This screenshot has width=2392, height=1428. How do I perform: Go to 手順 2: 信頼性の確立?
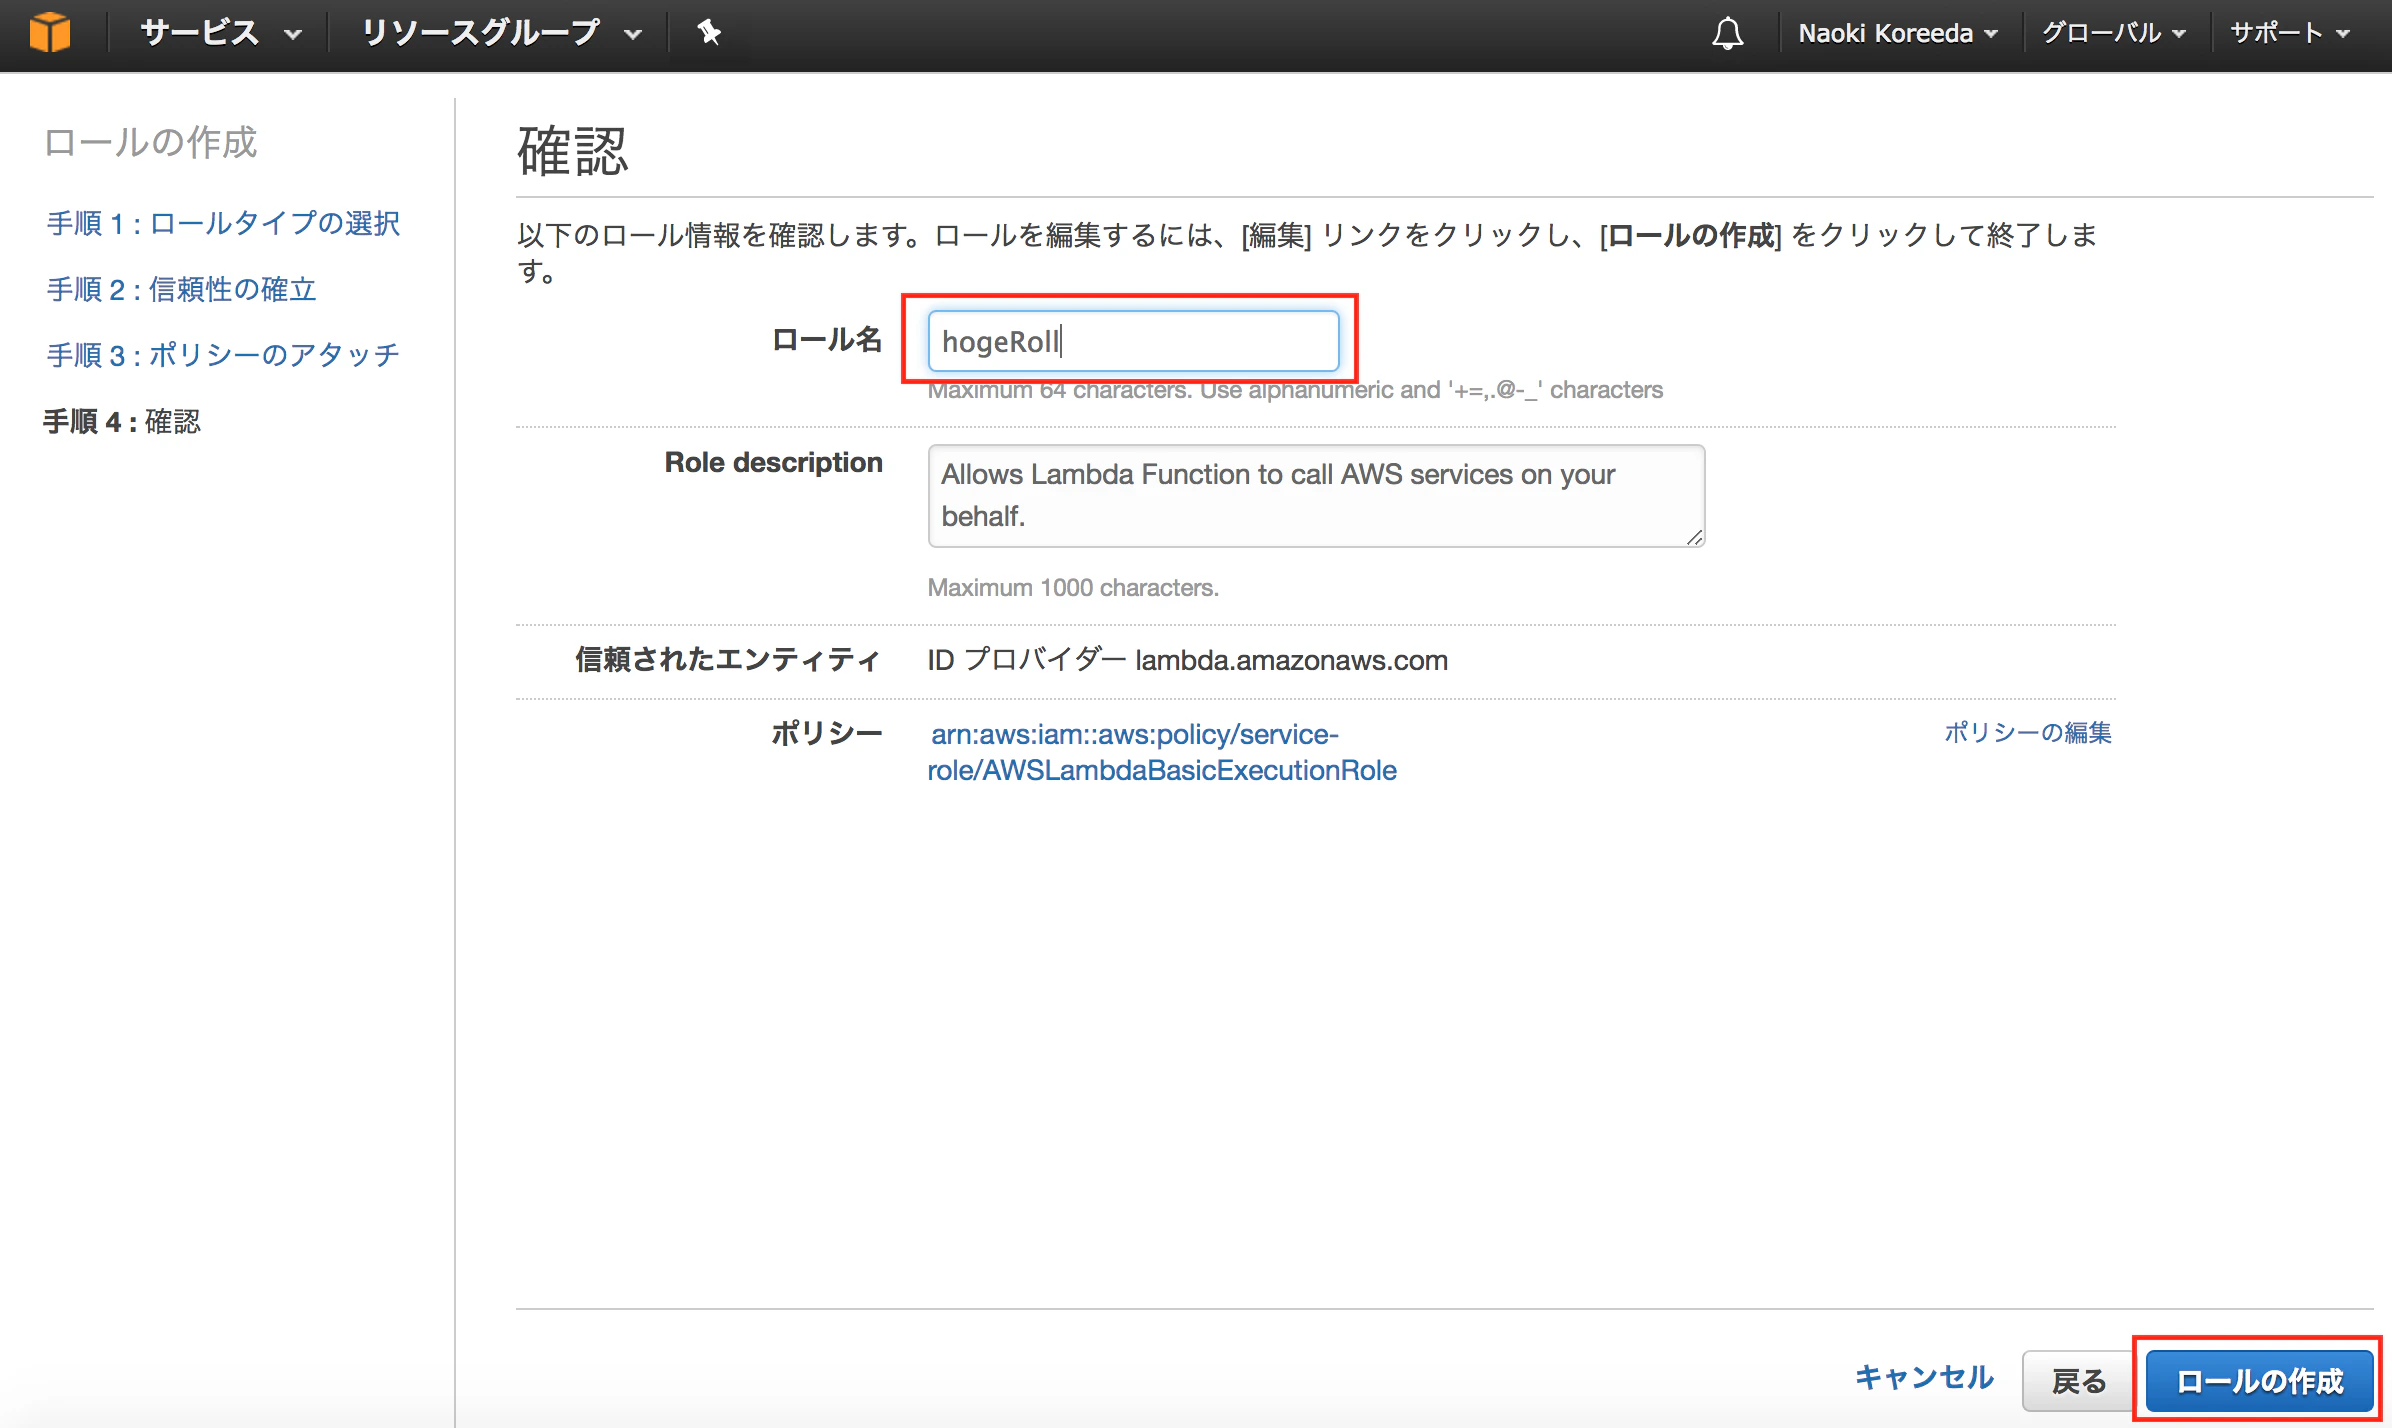[181, 289]
